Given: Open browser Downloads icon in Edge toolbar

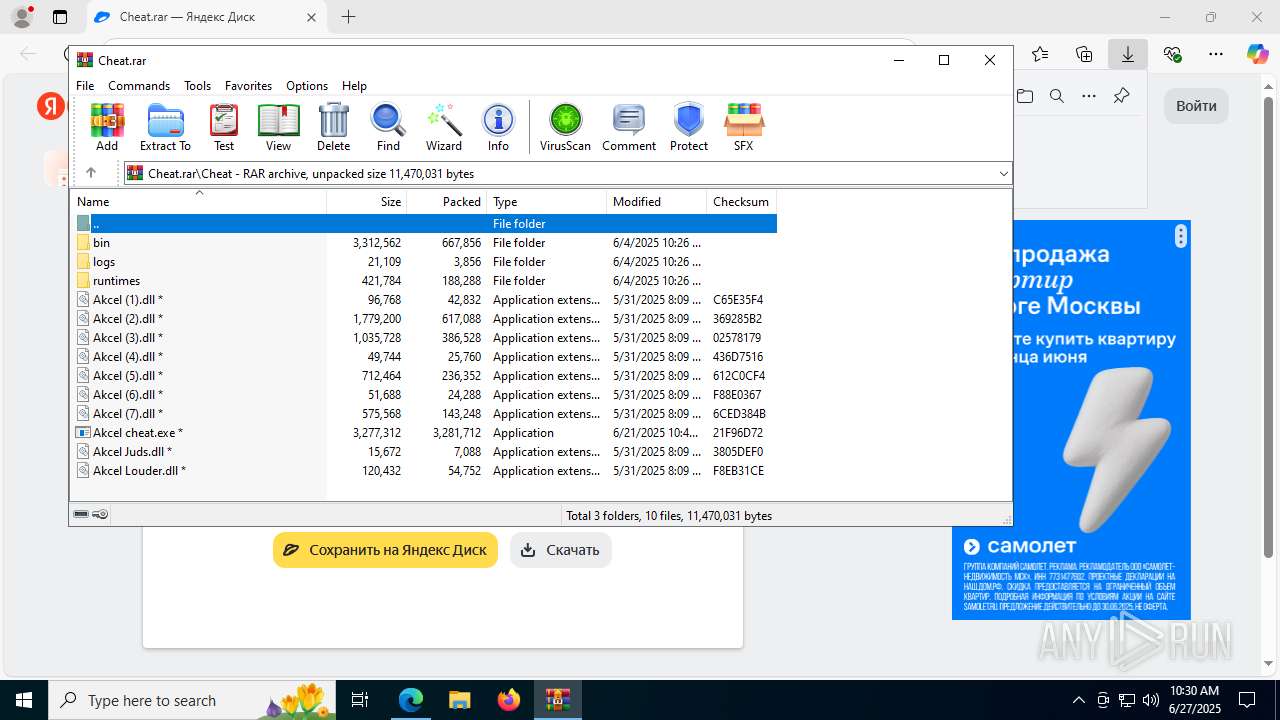Looking at the screenshot, I should pos(1128,54).
